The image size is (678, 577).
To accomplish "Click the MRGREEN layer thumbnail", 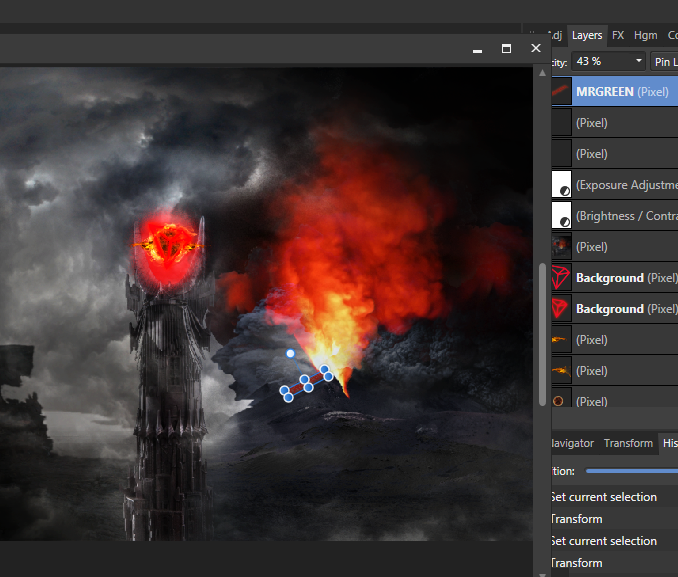I will click(561, 91).
